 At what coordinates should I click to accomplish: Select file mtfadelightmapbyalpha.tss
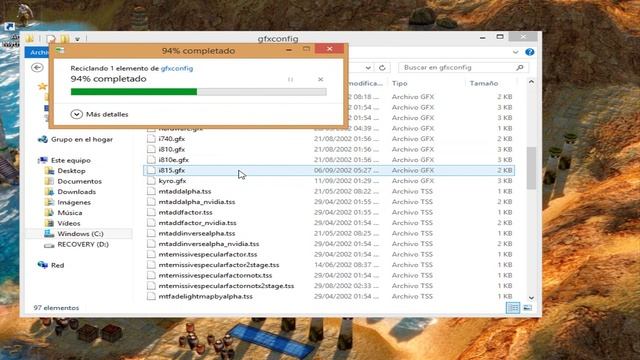[205, 296]
